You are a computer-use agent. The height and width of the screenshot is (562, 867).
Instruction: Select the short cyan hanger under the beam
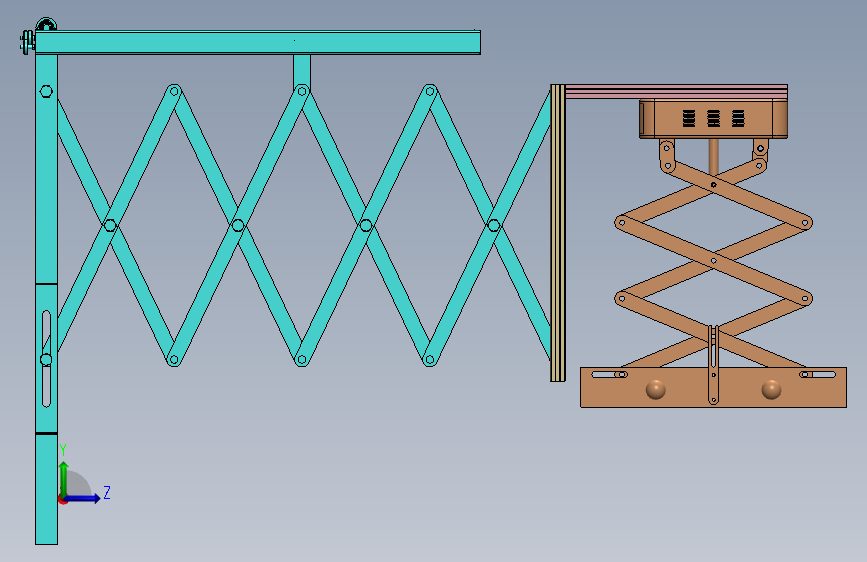pos(301,71)
